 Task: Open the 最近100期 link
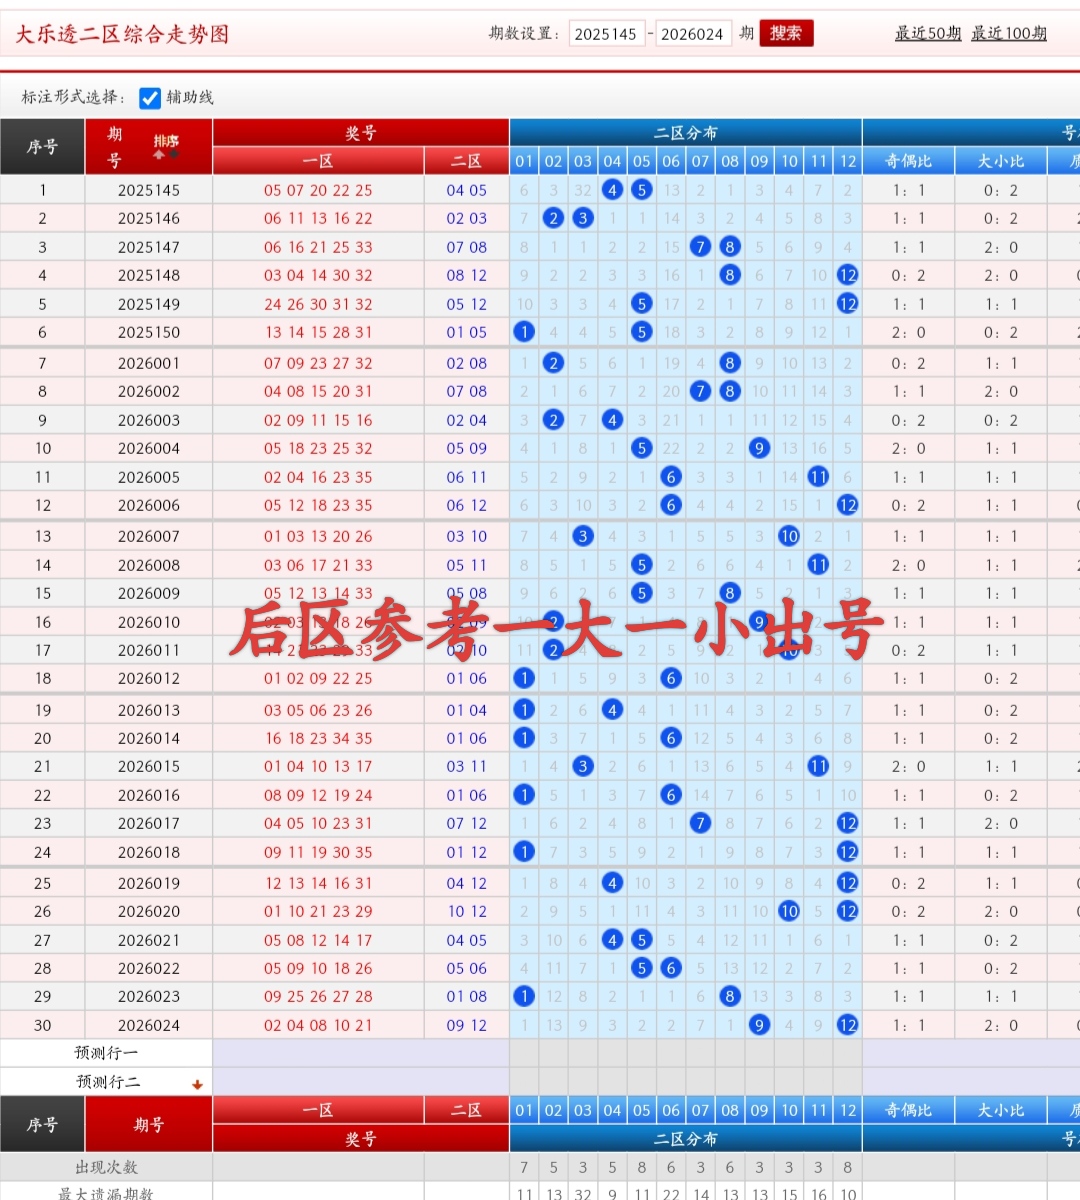[1009, 33]
